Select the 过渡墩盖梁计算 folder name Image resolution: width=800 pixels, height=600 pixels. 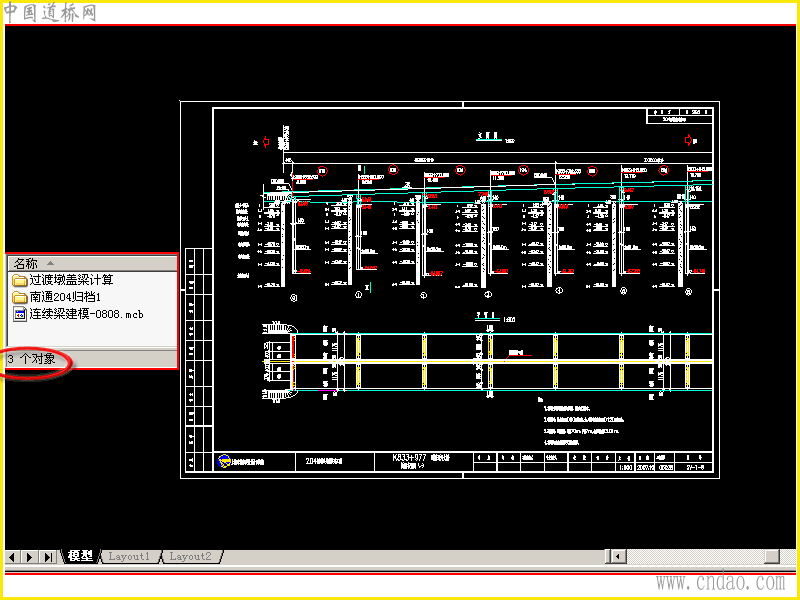point(71,280)
